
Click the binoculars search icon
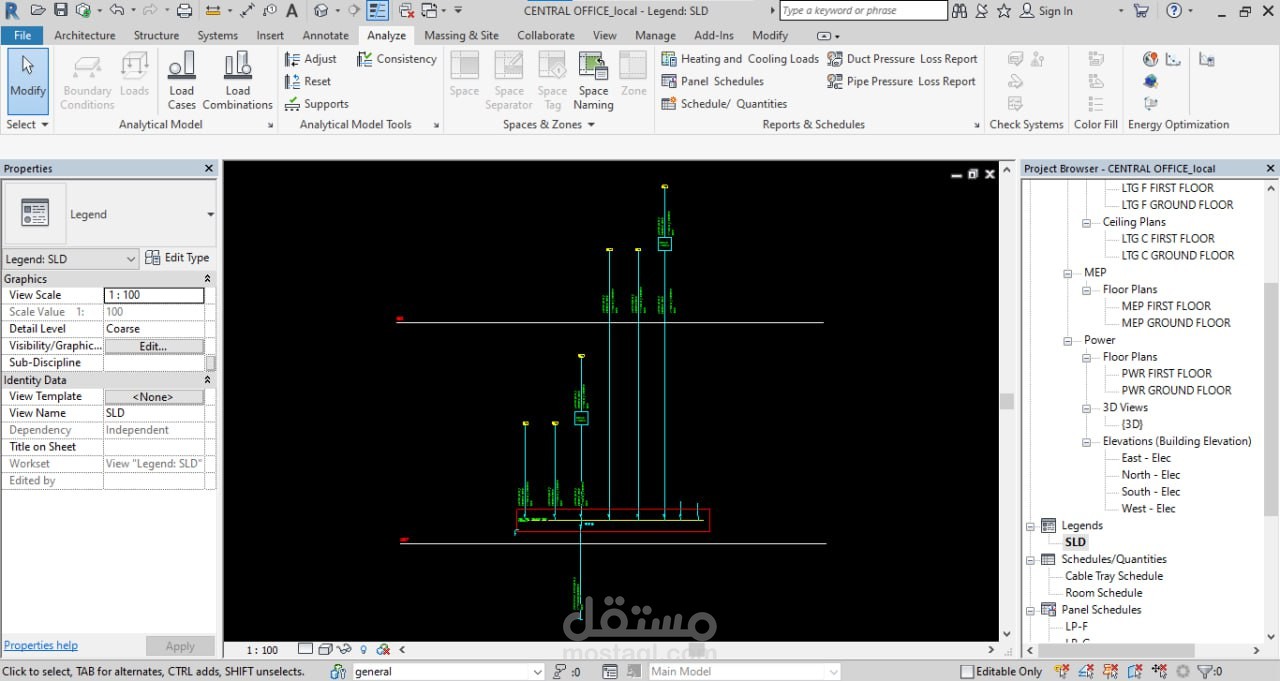tap(960, 11)
